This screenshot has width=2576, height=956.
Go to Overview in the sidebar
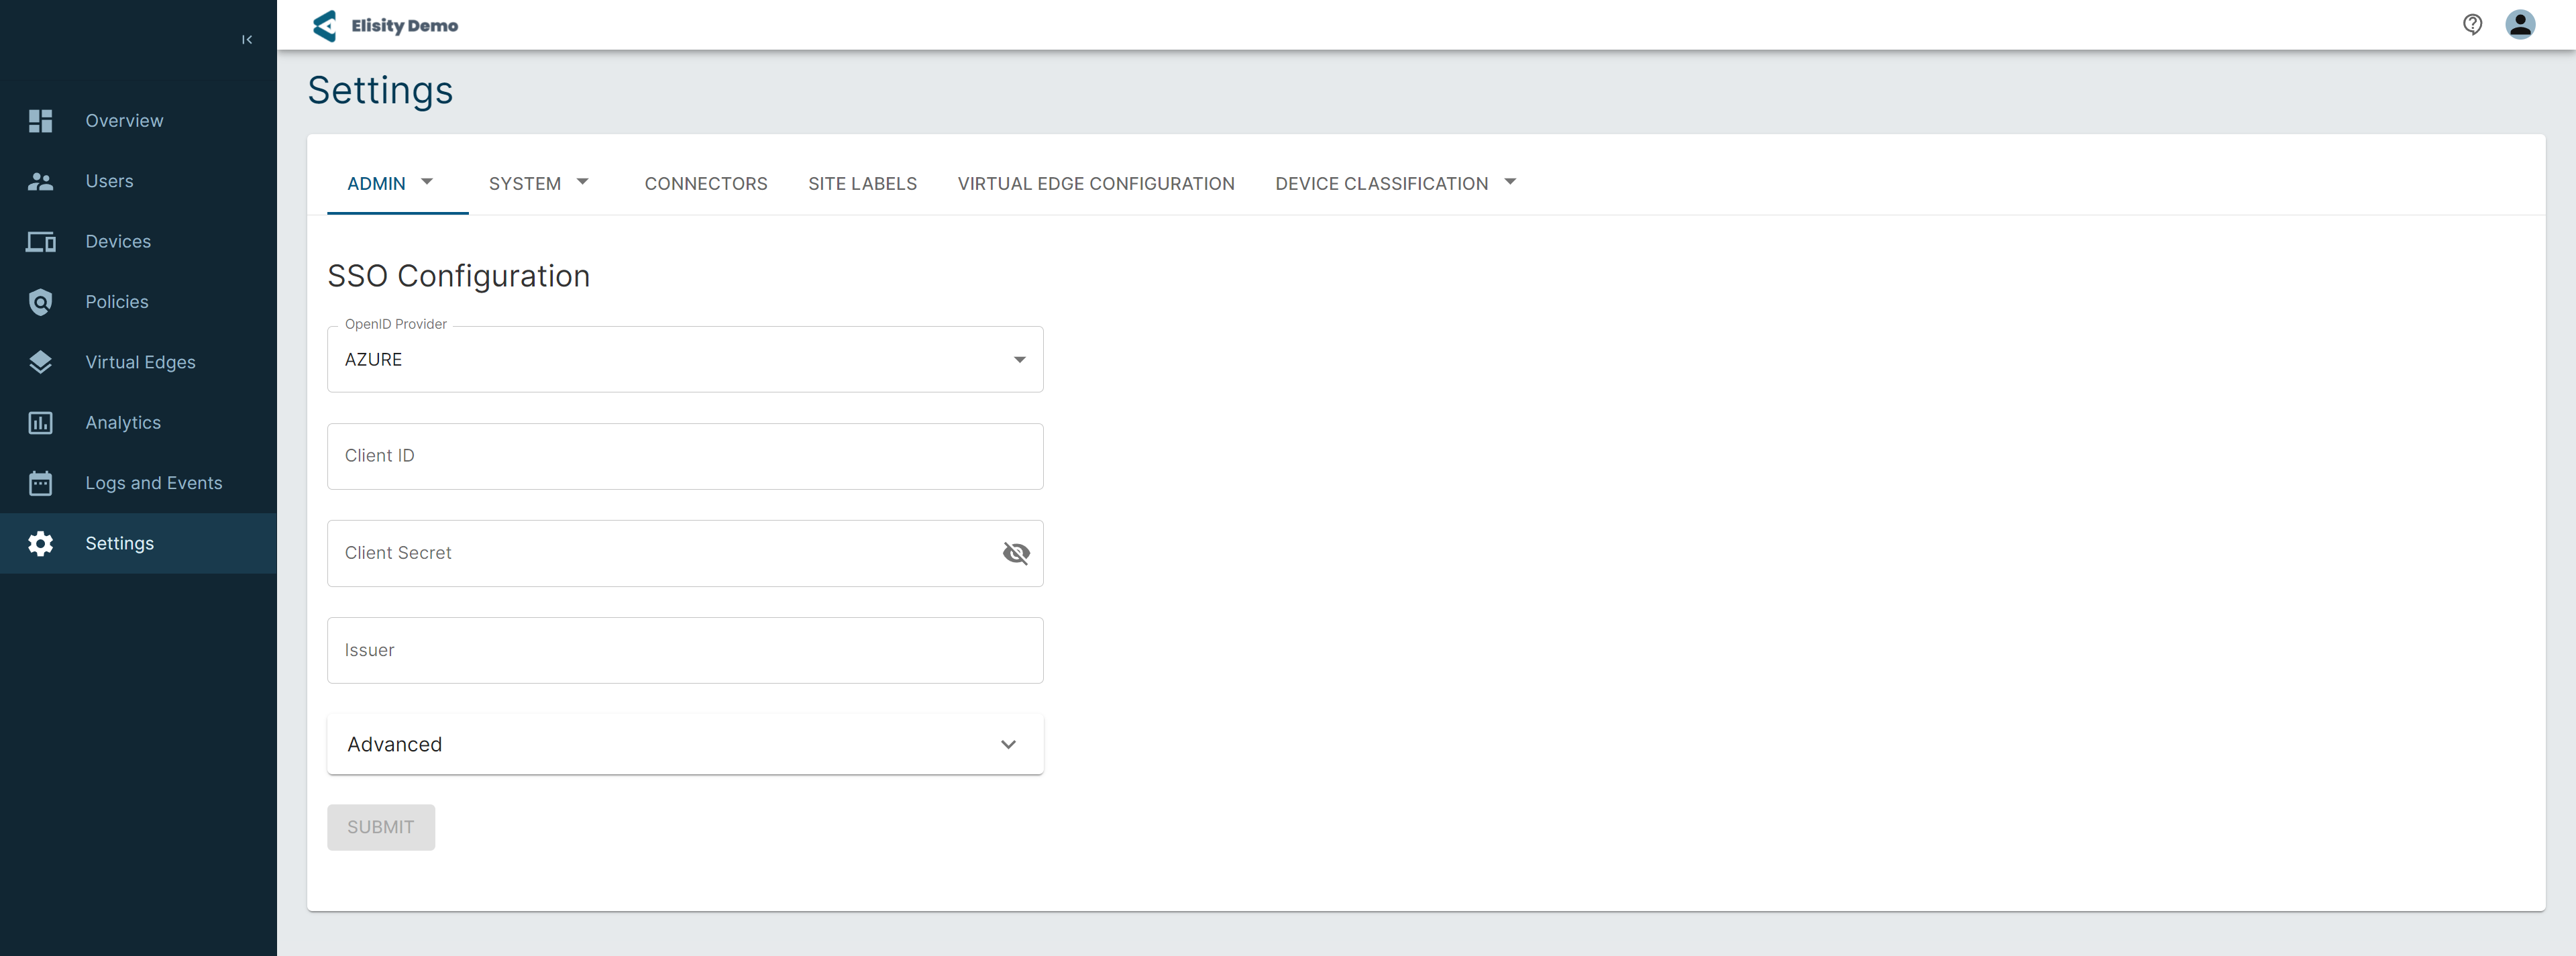(124, 121)
